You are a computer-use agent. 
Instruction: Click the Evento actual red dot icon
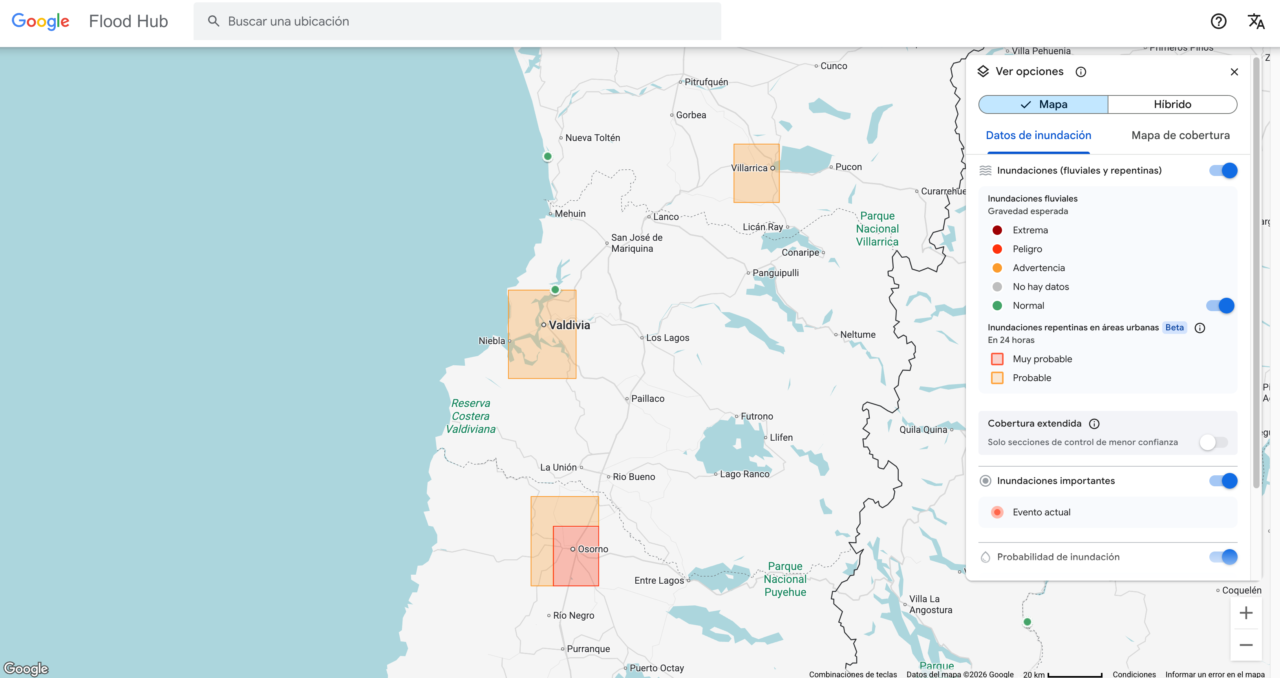tap(997, 512)
